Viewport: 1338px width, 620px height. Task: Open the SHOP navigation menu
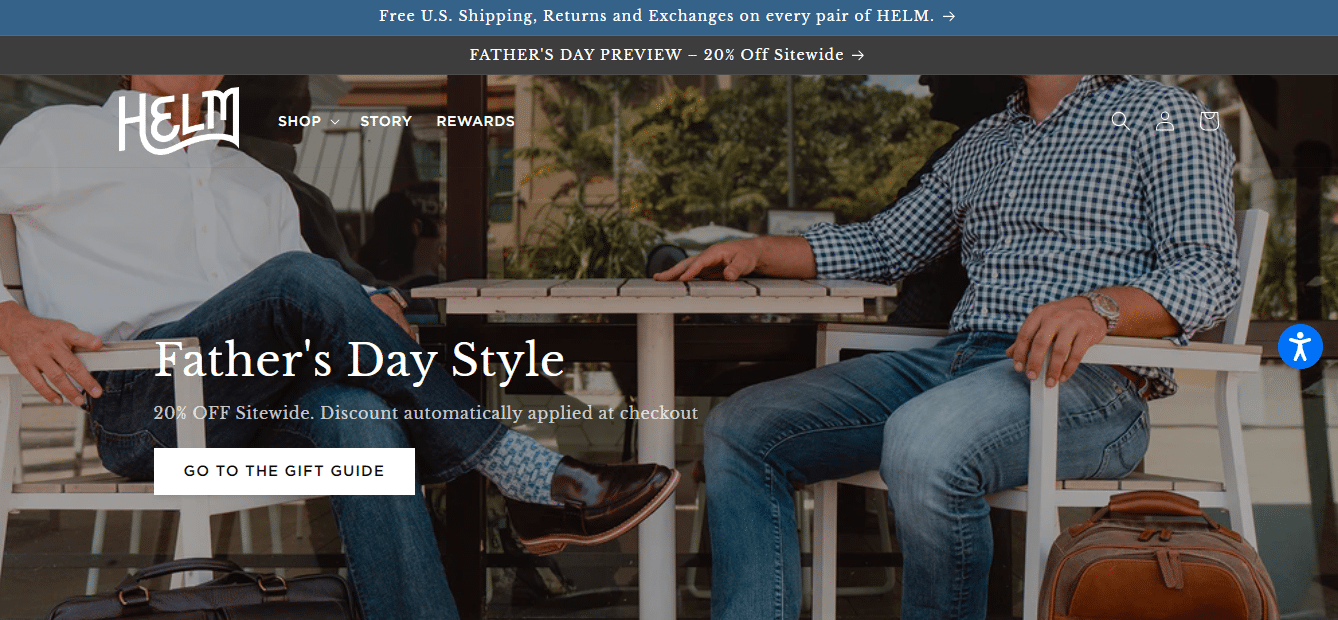pos(298,121)
